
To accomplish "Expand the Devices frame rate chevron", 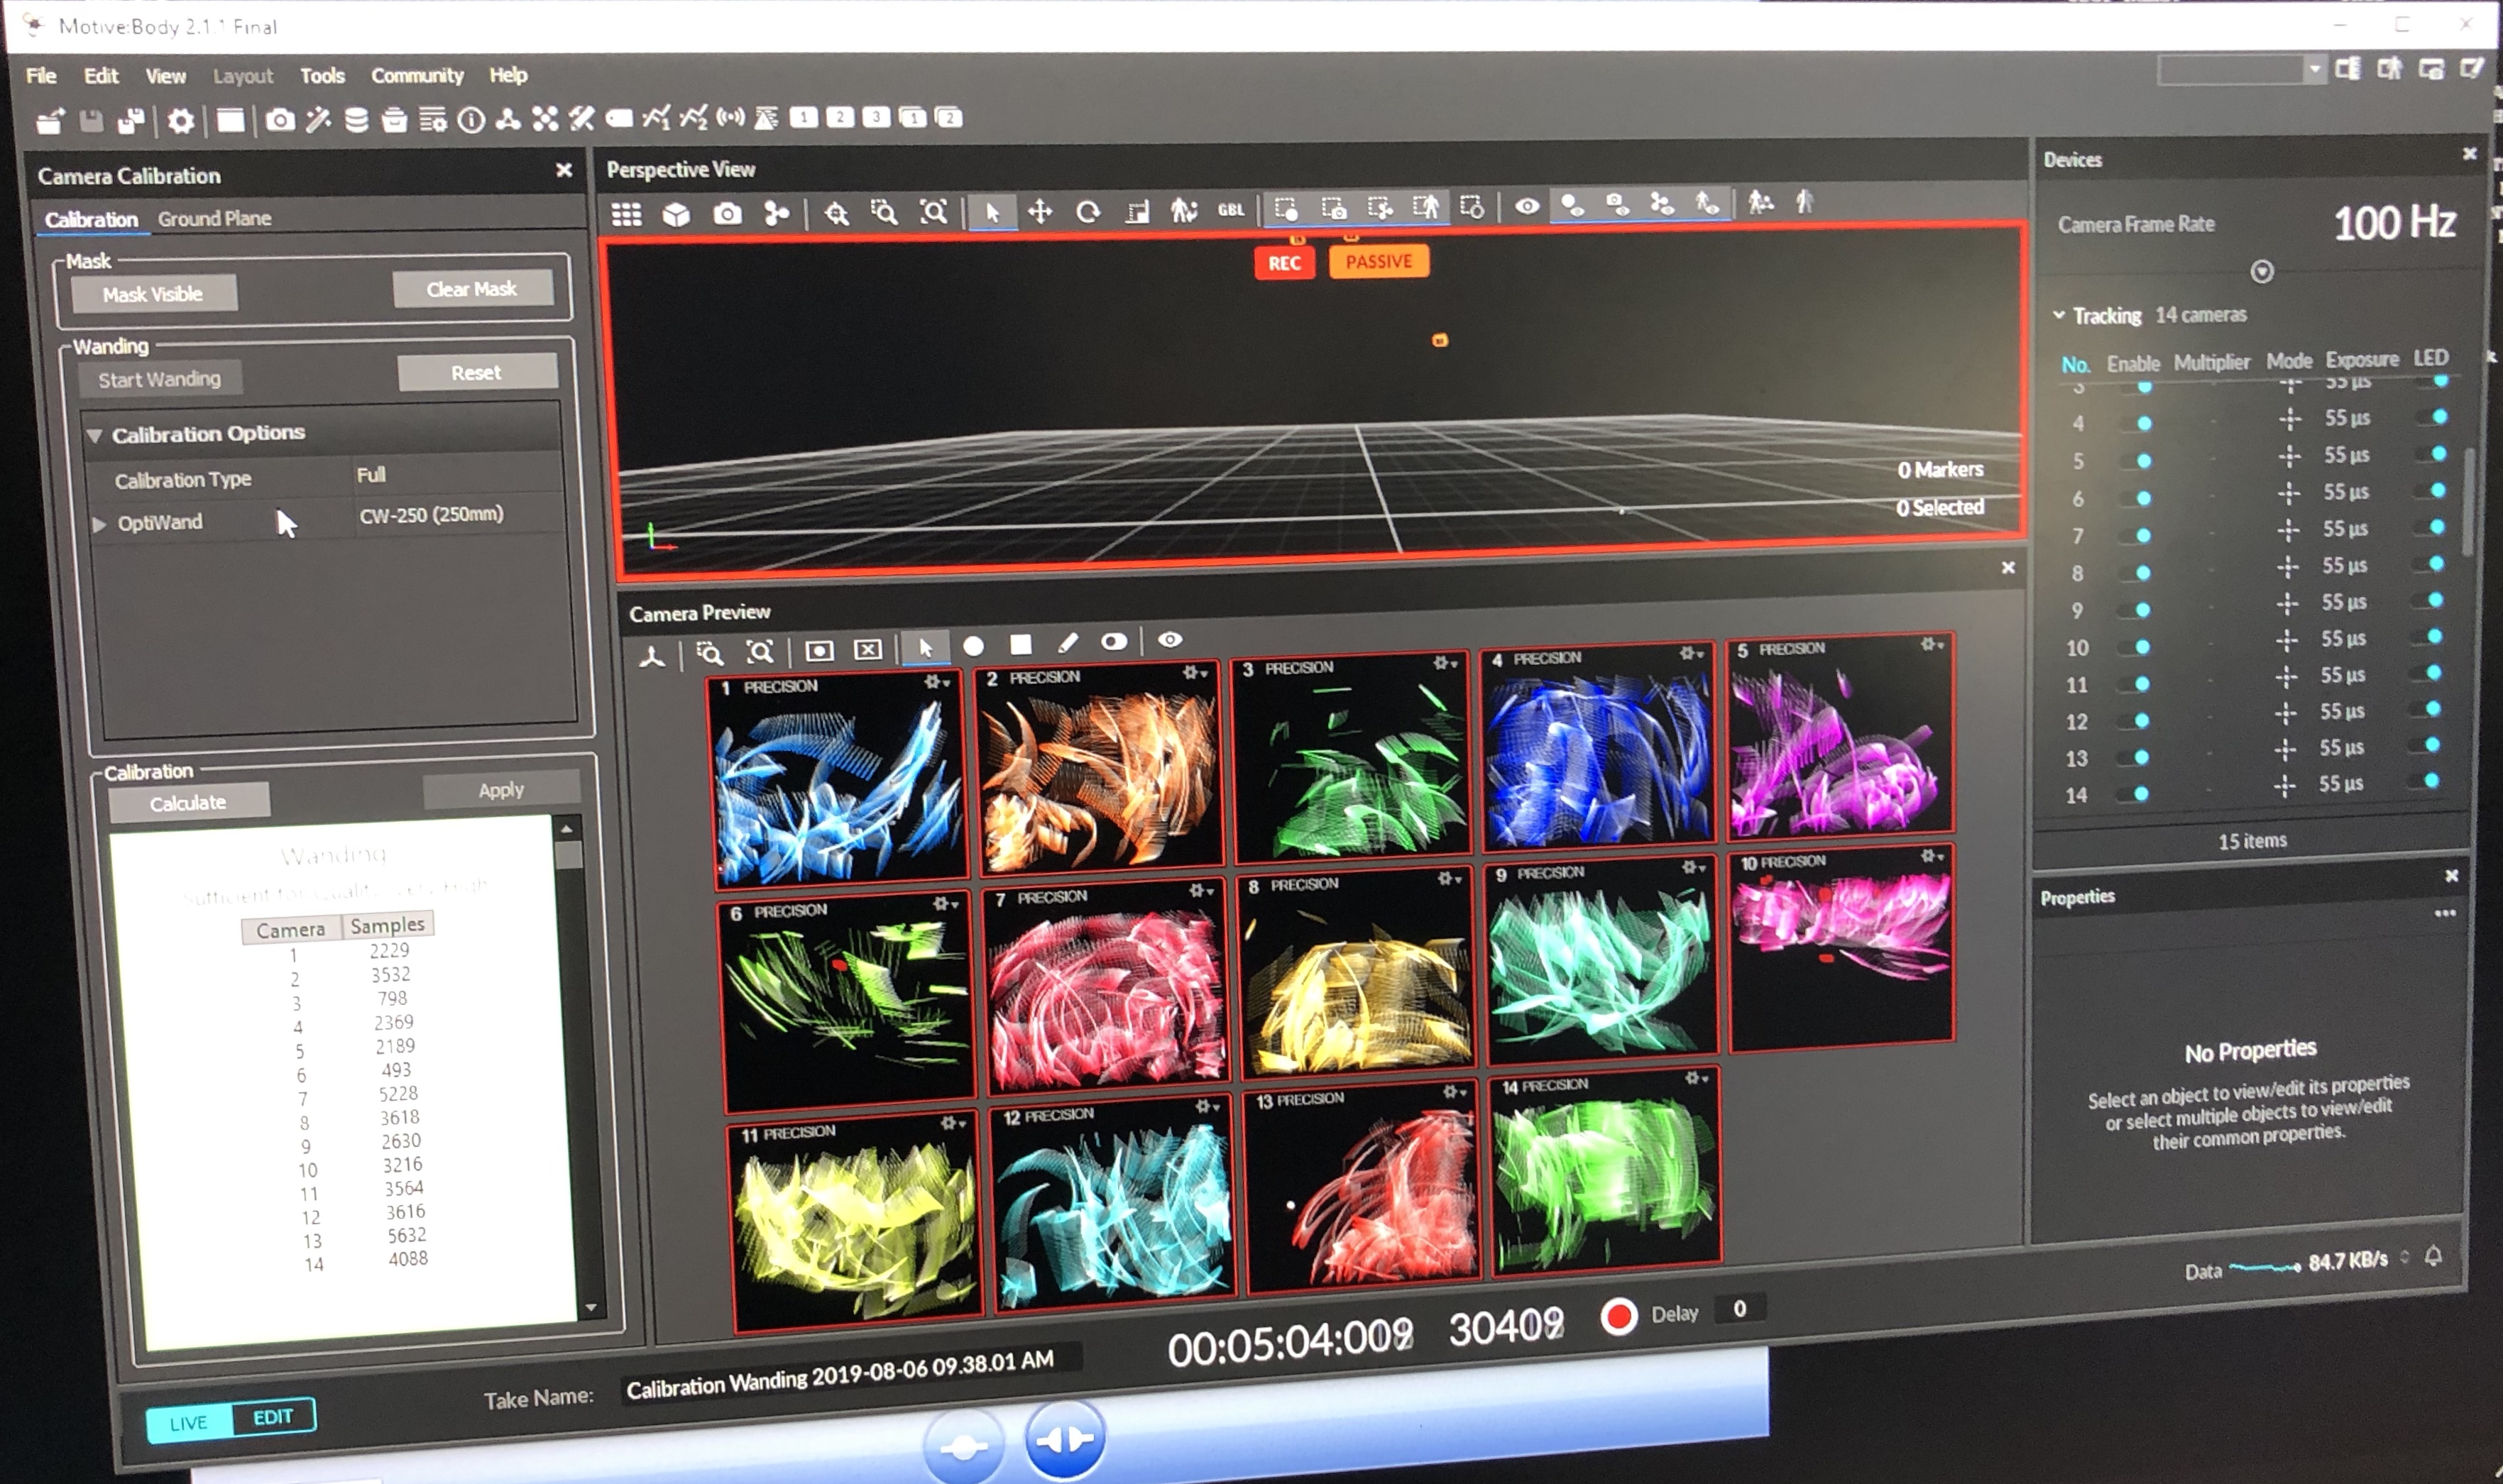I will [x=2262, y=272].
